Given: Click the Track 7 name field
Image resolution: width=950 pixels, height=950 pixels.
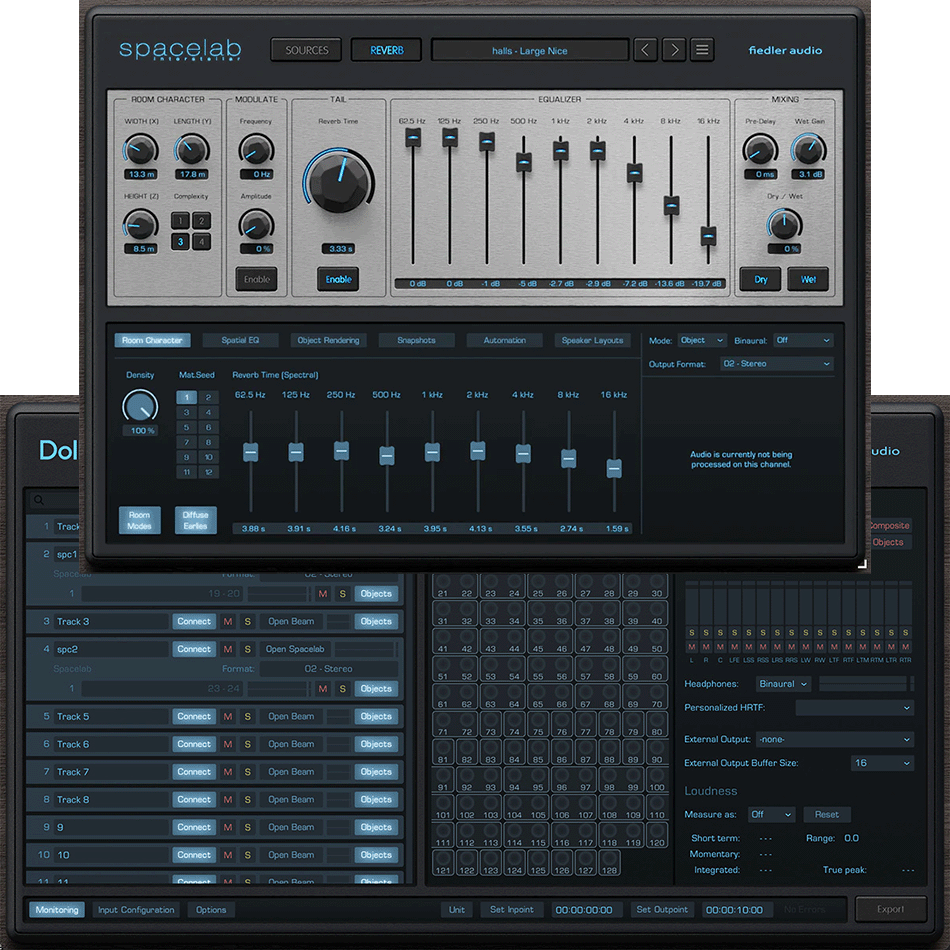Looking at the screenshot, I should point(111,772).
